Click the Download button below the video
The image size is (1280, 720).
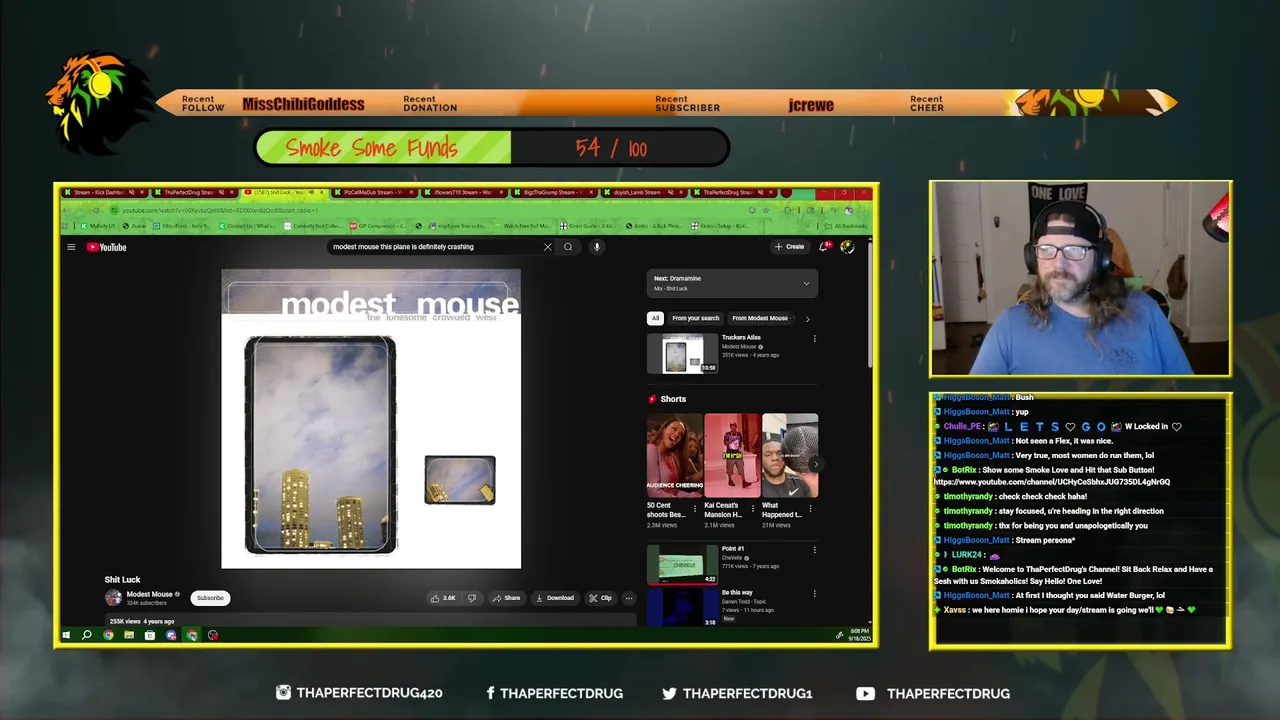(x=555, y=598)
